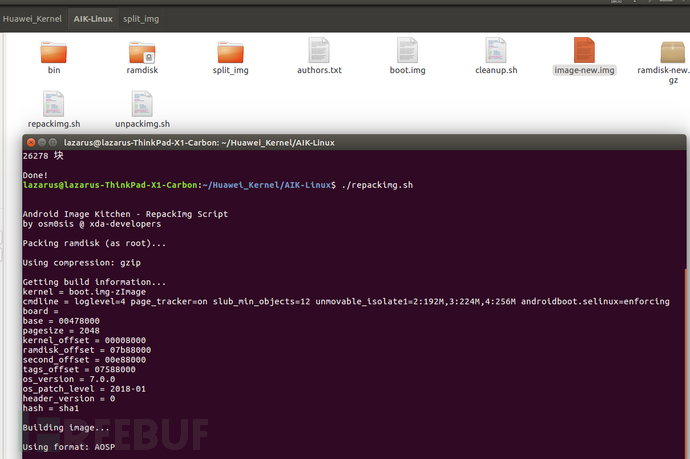Click 'ramdisk_offset = 07b88000' line
Screen dimensions: 690x459
[x=87, y=350]
